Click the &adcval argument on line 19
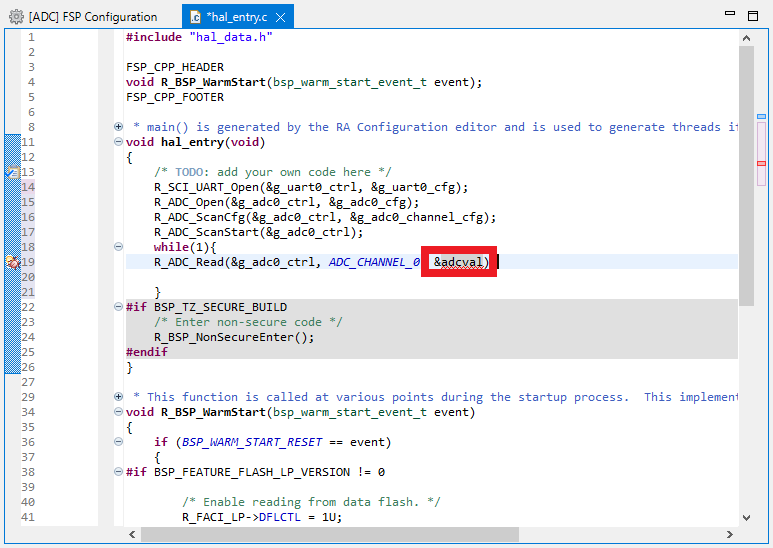The image size is (773, 548). [458, 262]
